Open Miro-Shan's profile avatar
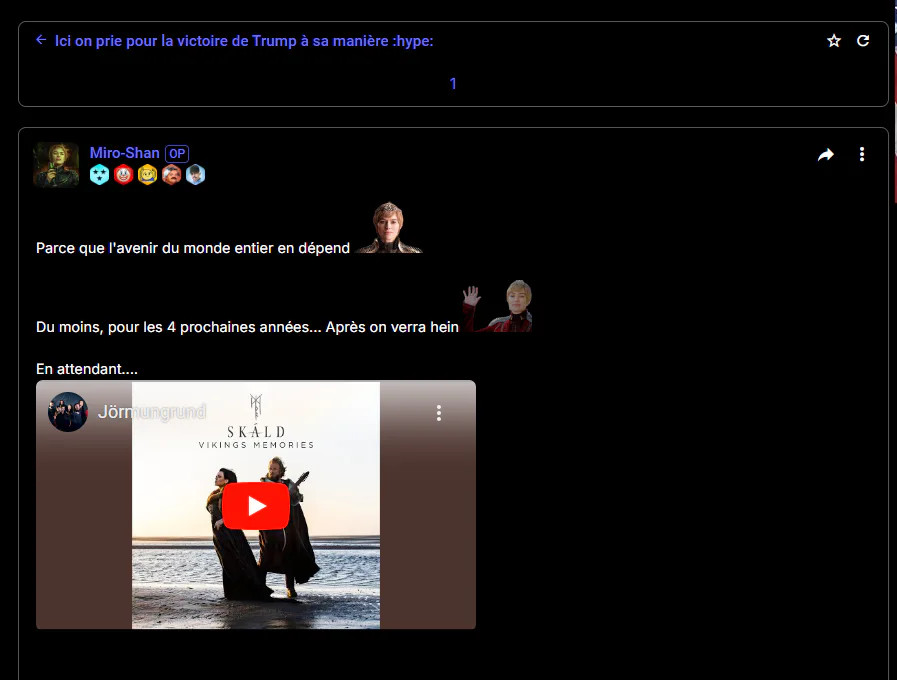 56,165
